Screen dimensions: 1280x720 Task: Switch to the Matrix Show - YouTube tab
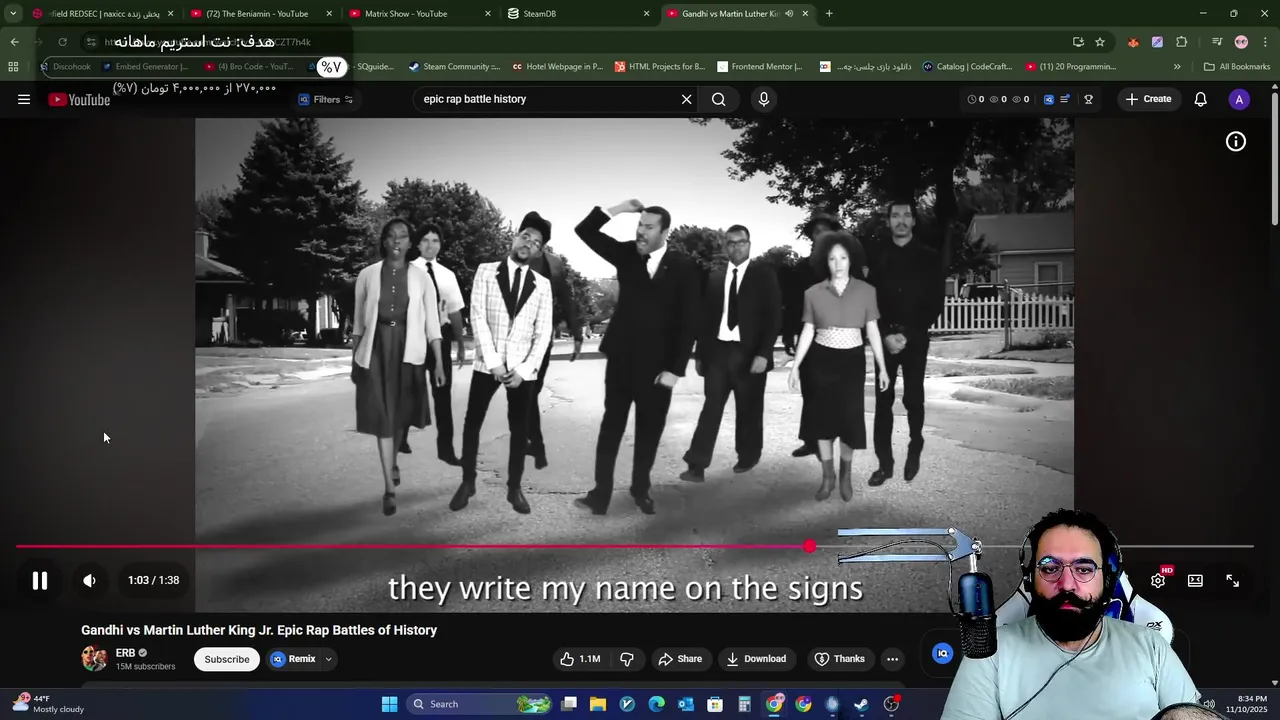420,14
